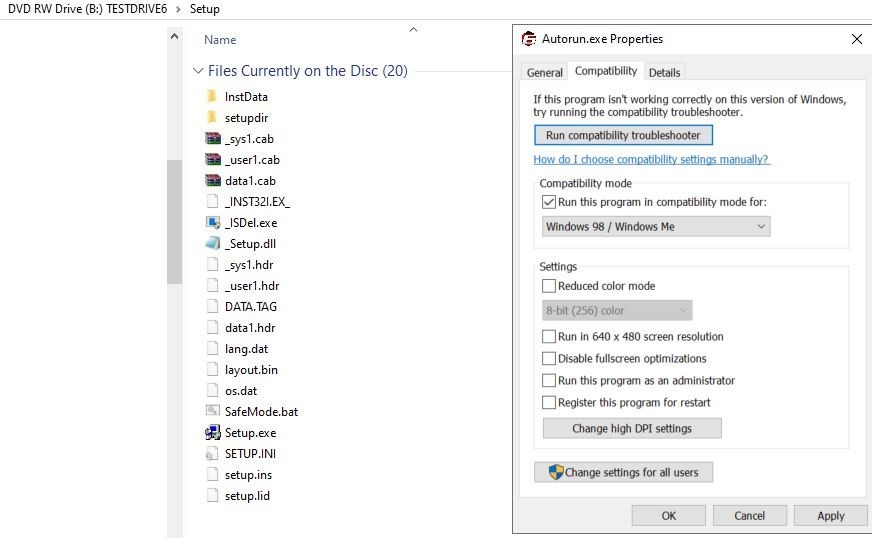This screenshot has height=538, width=872.
Task: Click the data1.cab archive icon
Action: pyautogui.click(x=212, y=181)
